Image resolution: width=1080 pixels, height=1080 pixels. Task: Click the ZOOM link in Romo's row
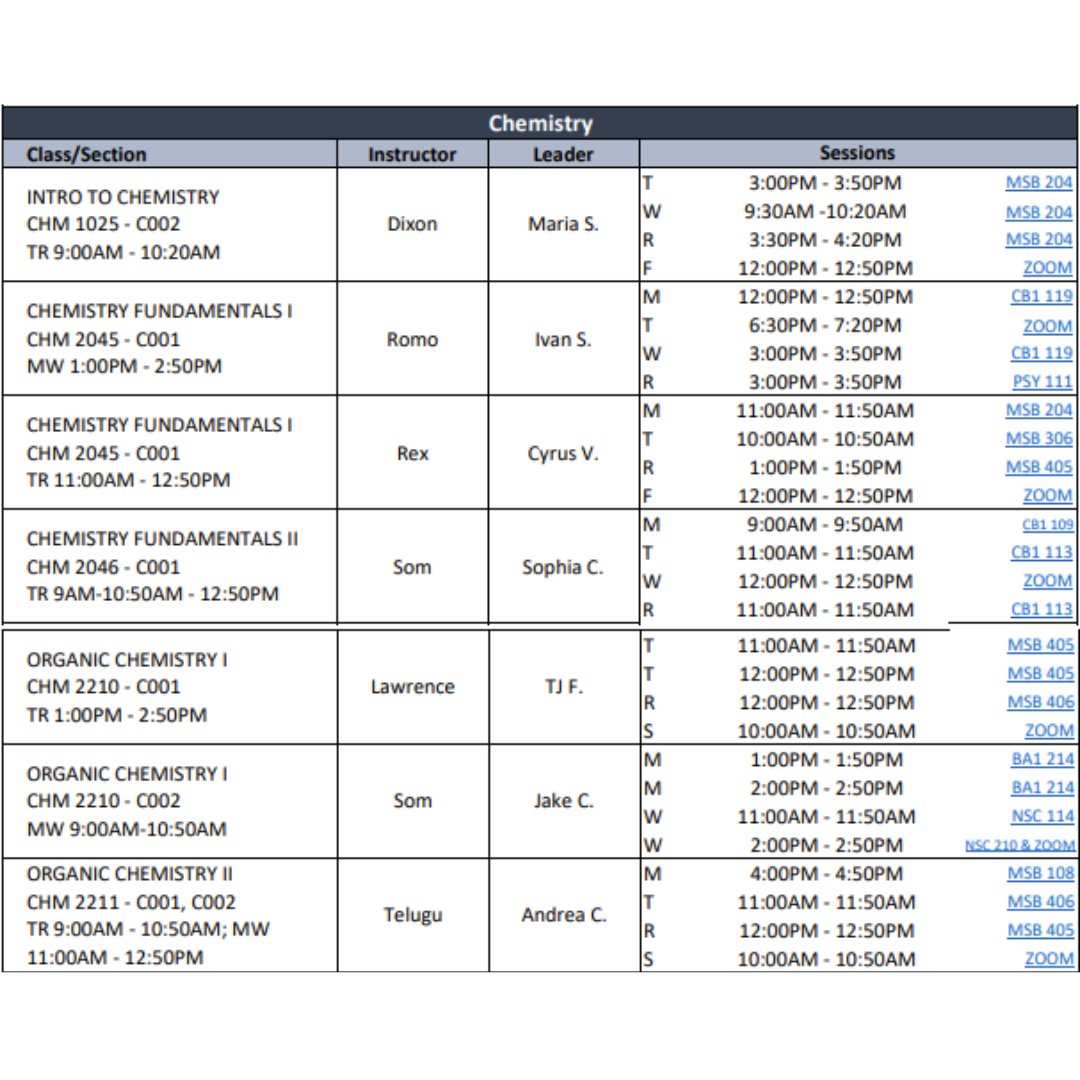[1046, 325]
